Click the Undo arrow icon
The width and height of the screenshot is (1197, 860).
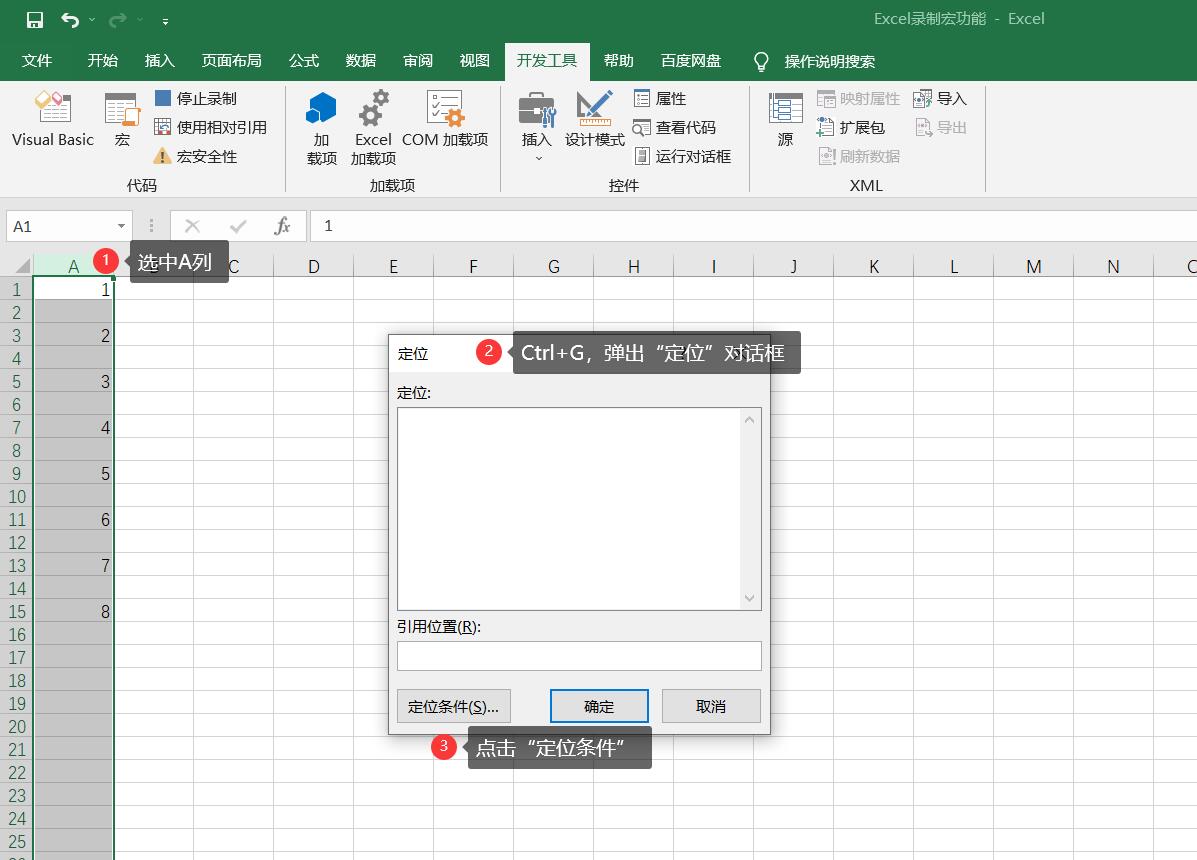pyautogui.click(x=70, y=20)
